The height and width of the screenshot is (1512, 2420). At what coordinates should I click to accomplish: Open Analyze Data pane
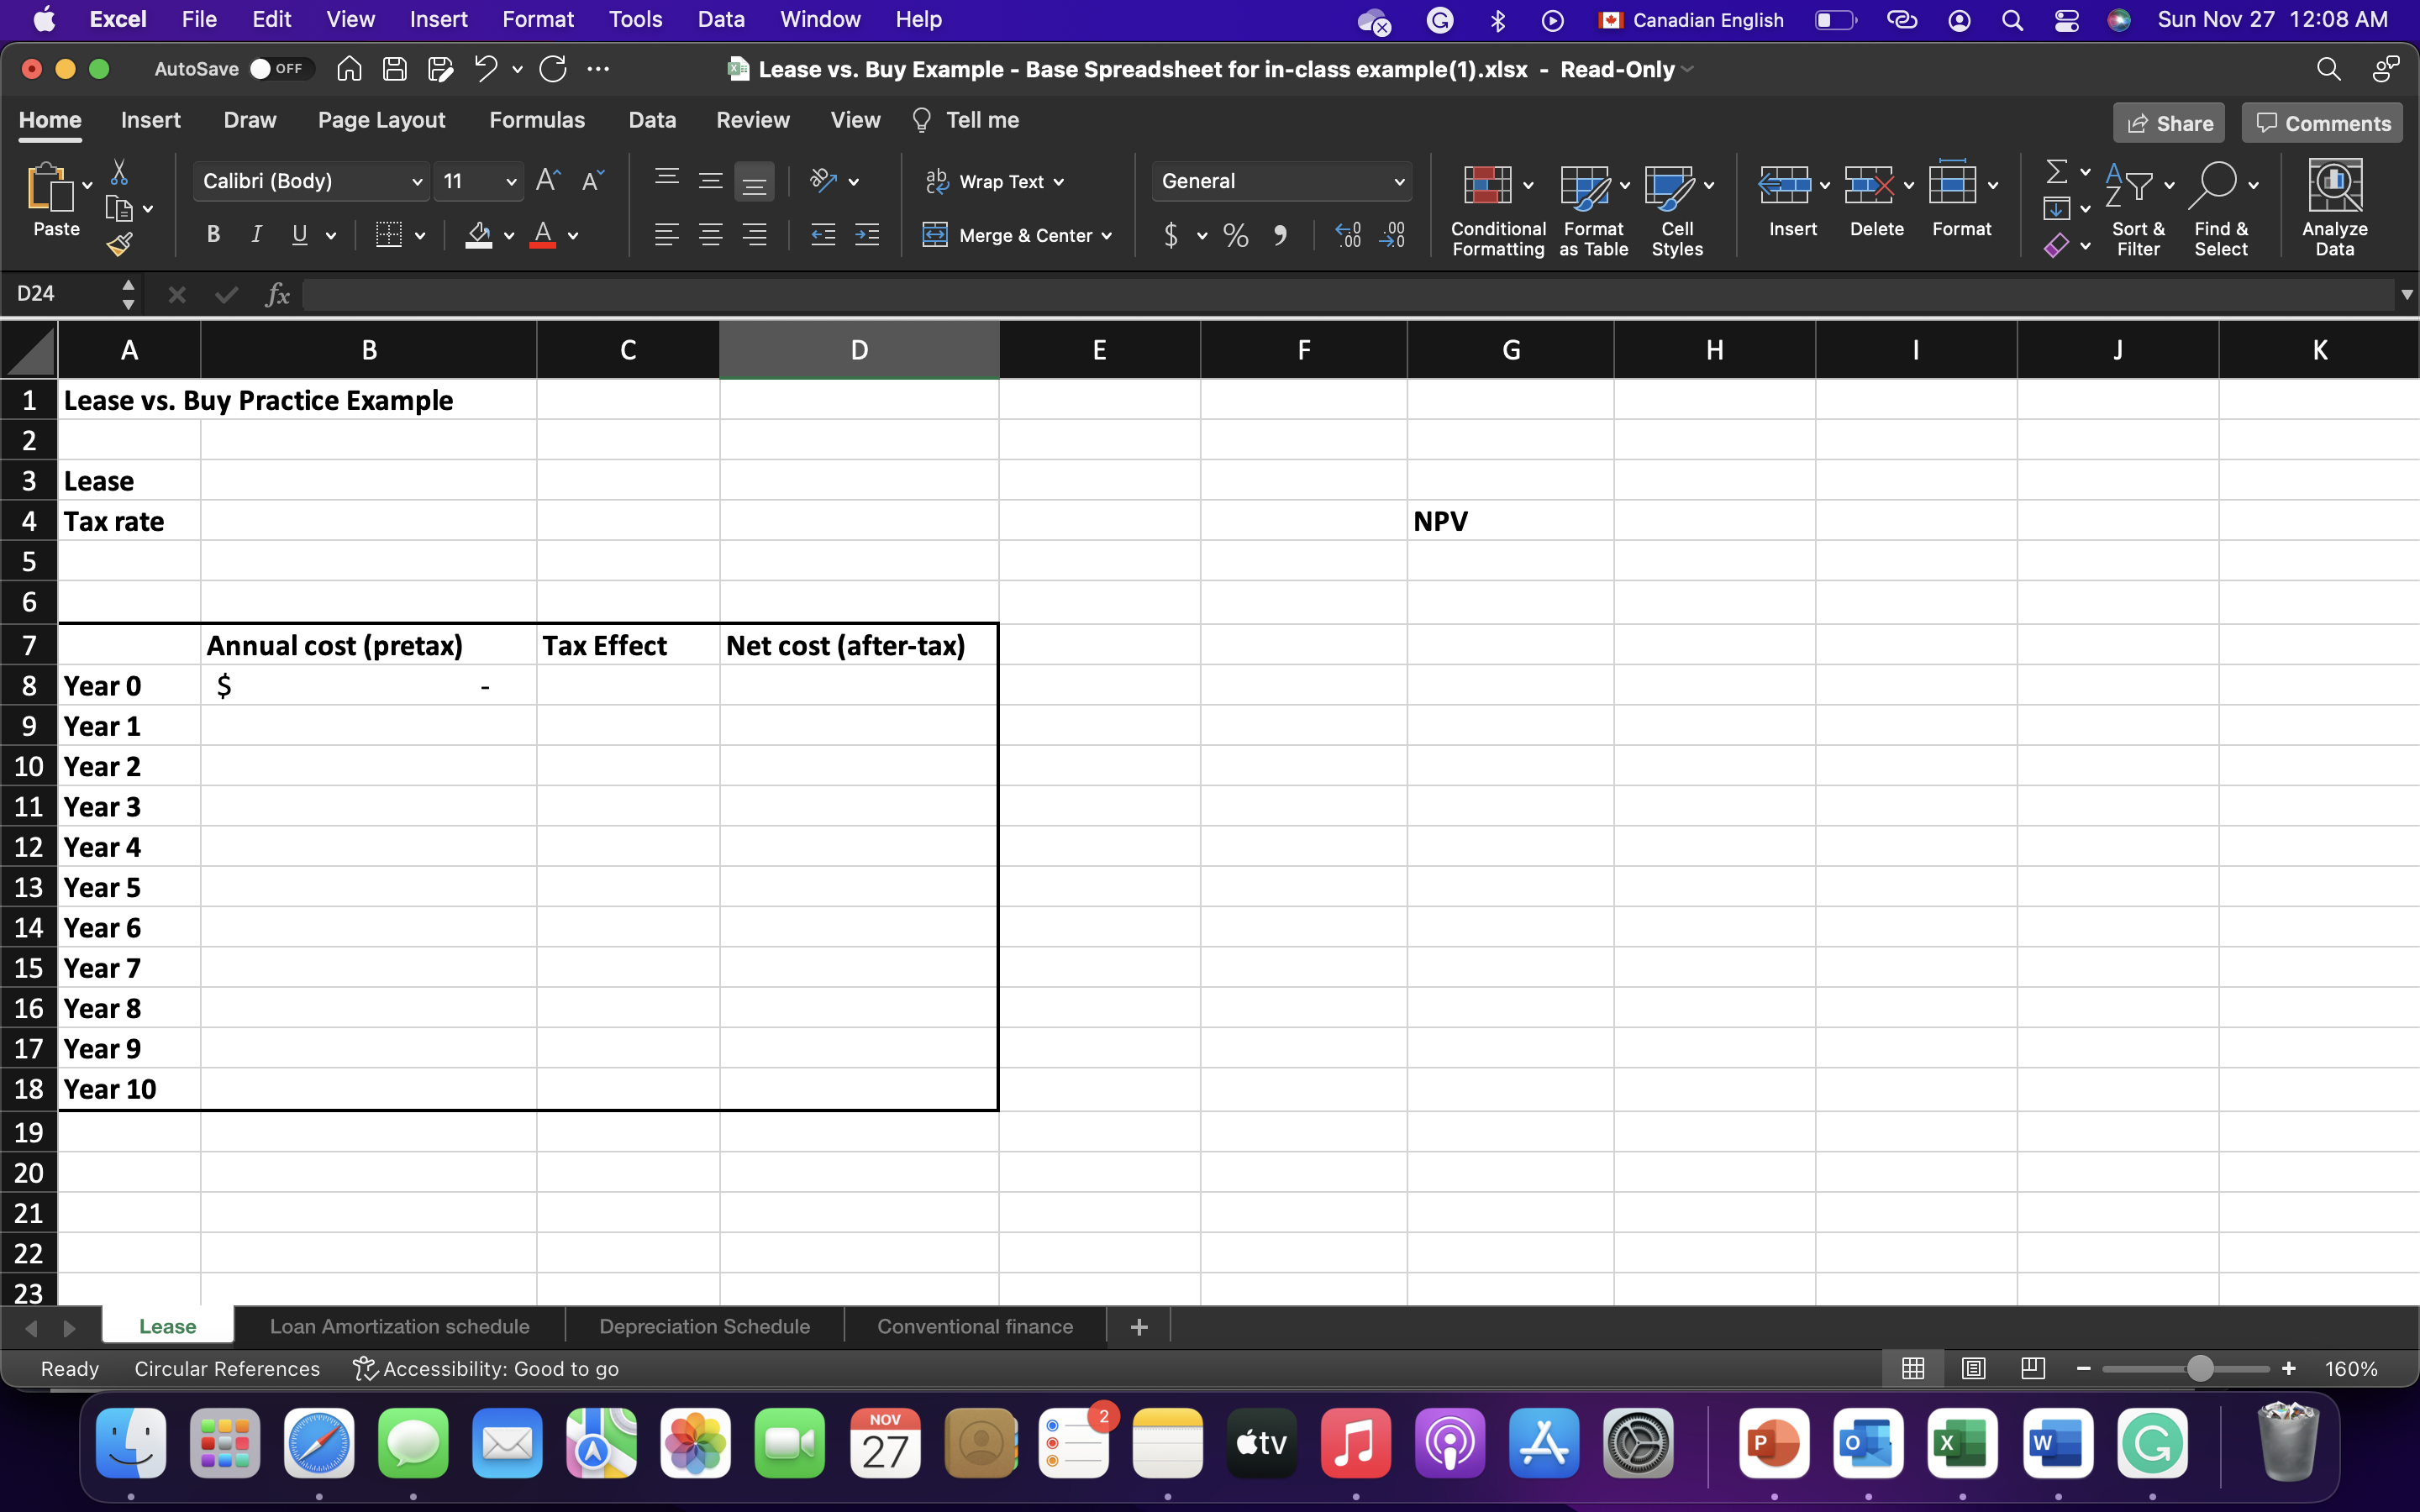pyautogui.click(x=2334, y=207)
